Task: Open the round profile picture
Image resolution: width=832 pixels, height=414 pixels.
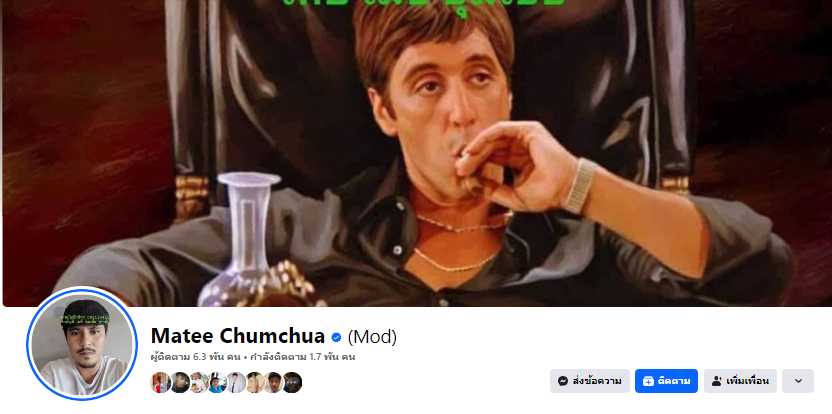Action: click(81, 343)
